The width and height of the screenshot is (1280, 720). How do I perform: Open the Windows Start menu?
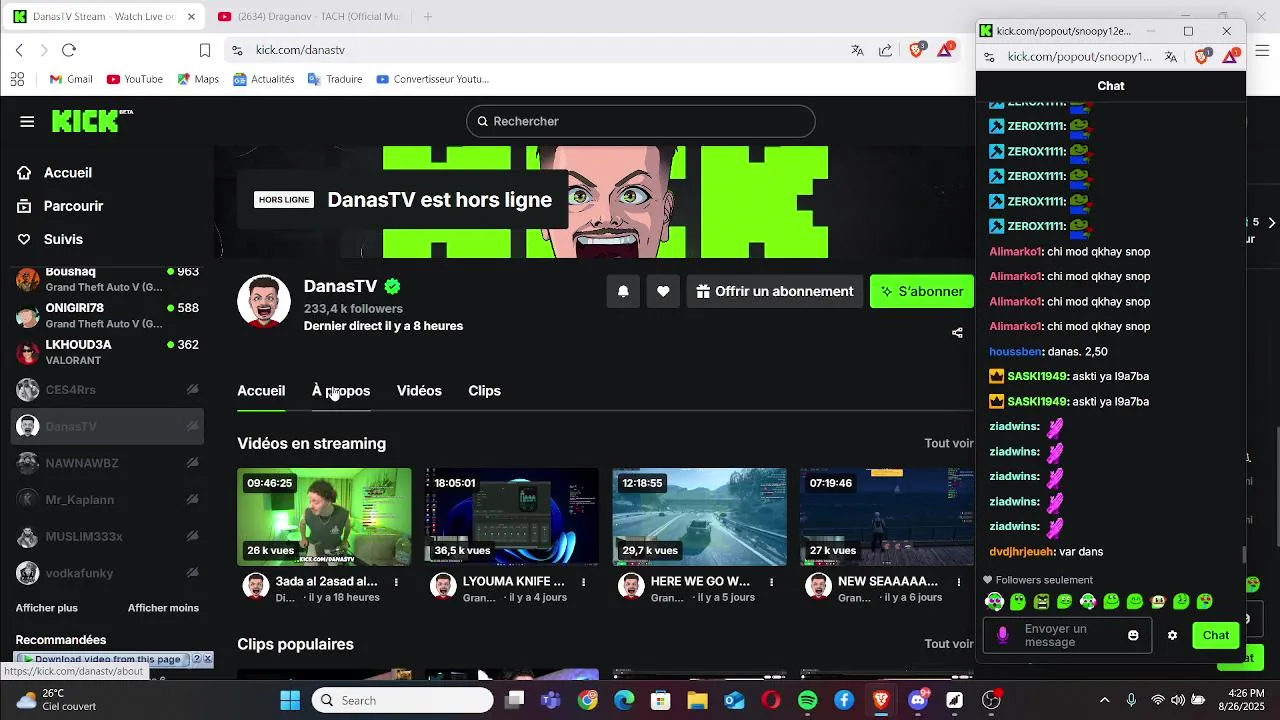290,700
